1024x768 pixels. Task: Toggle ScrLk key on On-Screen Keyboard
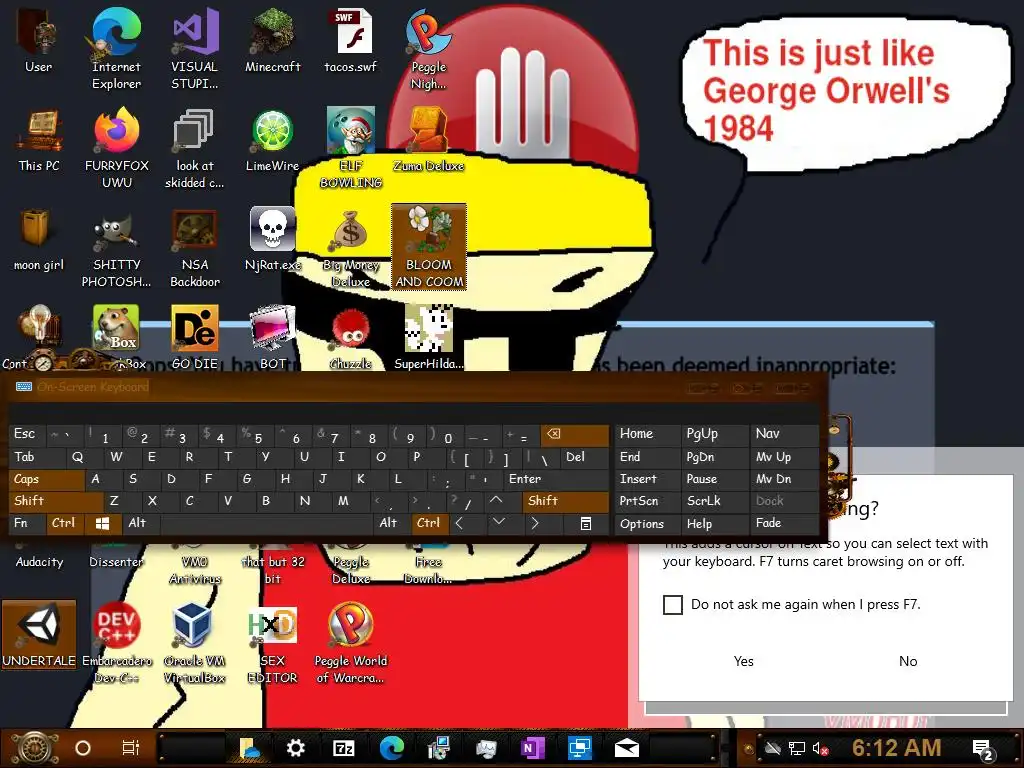715,501
